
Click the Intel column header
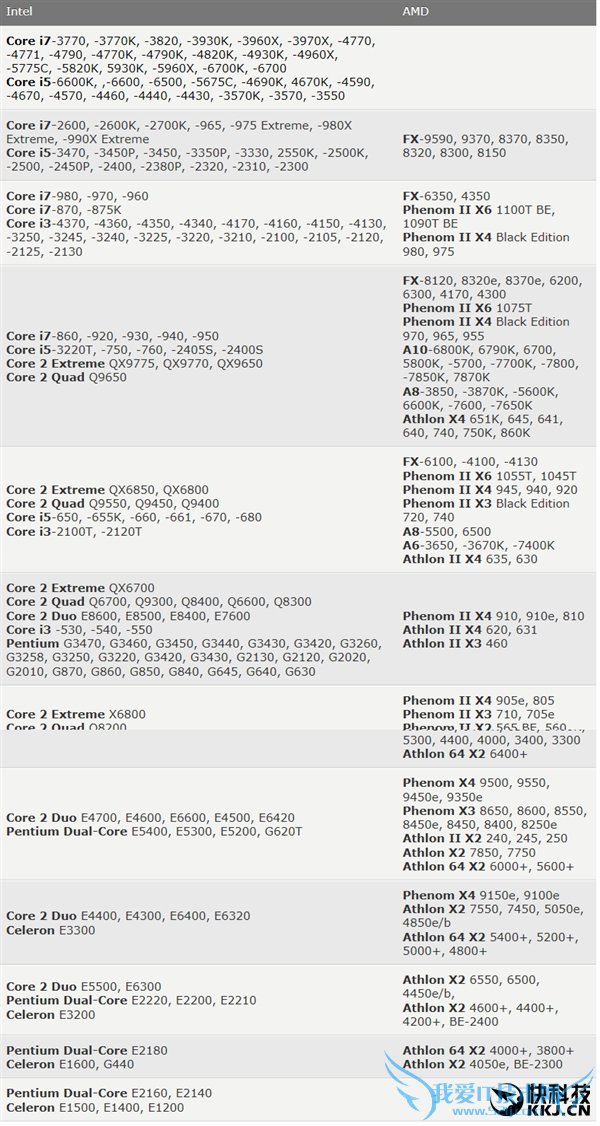19,10
